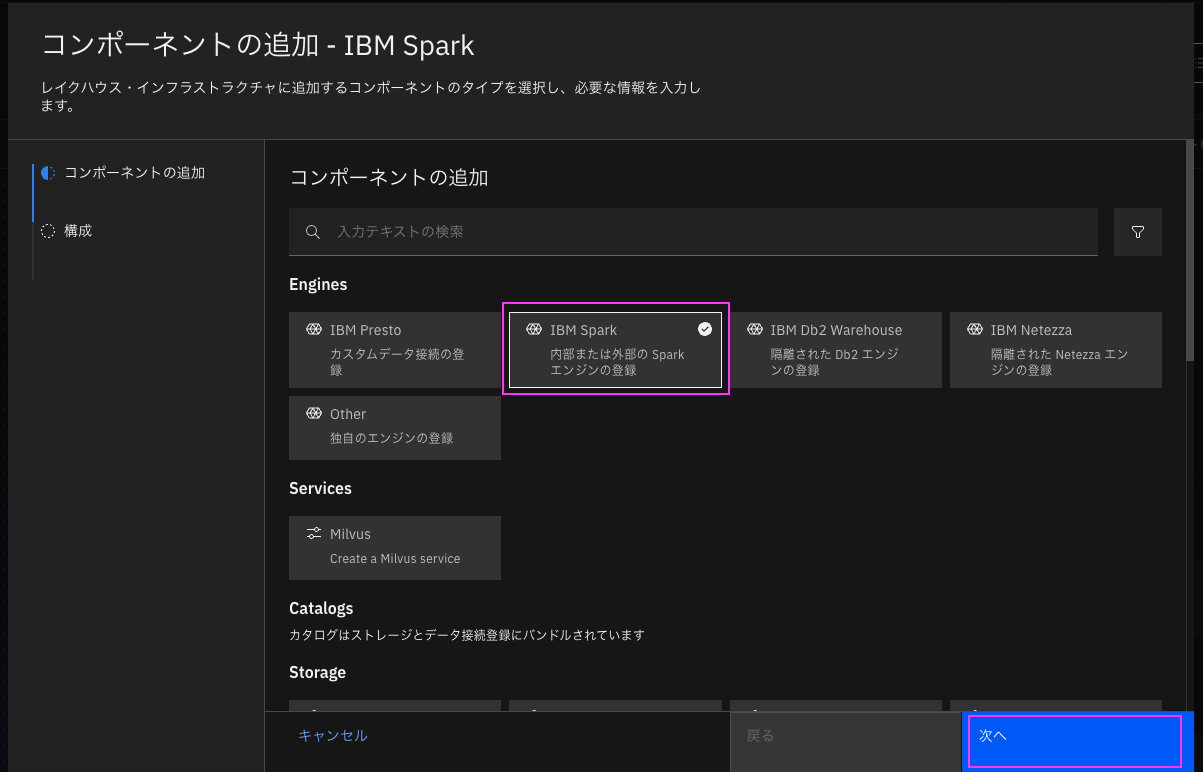
Task: Click the Catalogs section heading
Action: [x=321, y=608]
